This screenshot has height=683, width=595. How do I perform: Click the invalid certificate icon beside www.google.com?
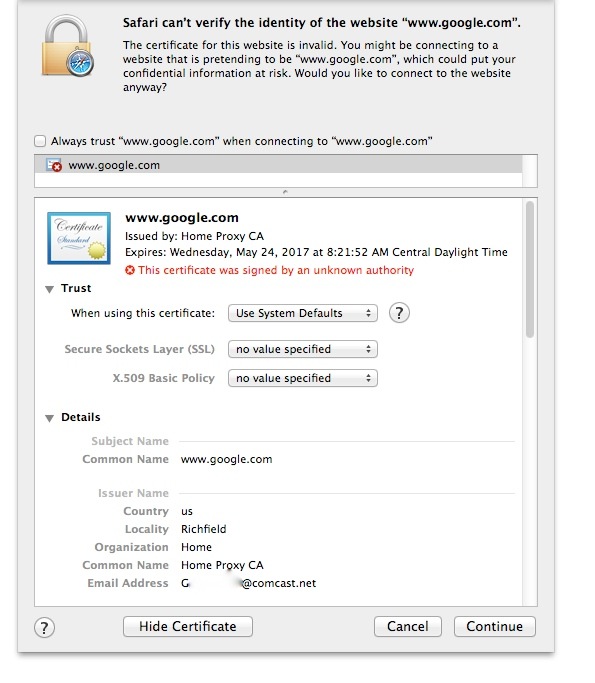54,165
